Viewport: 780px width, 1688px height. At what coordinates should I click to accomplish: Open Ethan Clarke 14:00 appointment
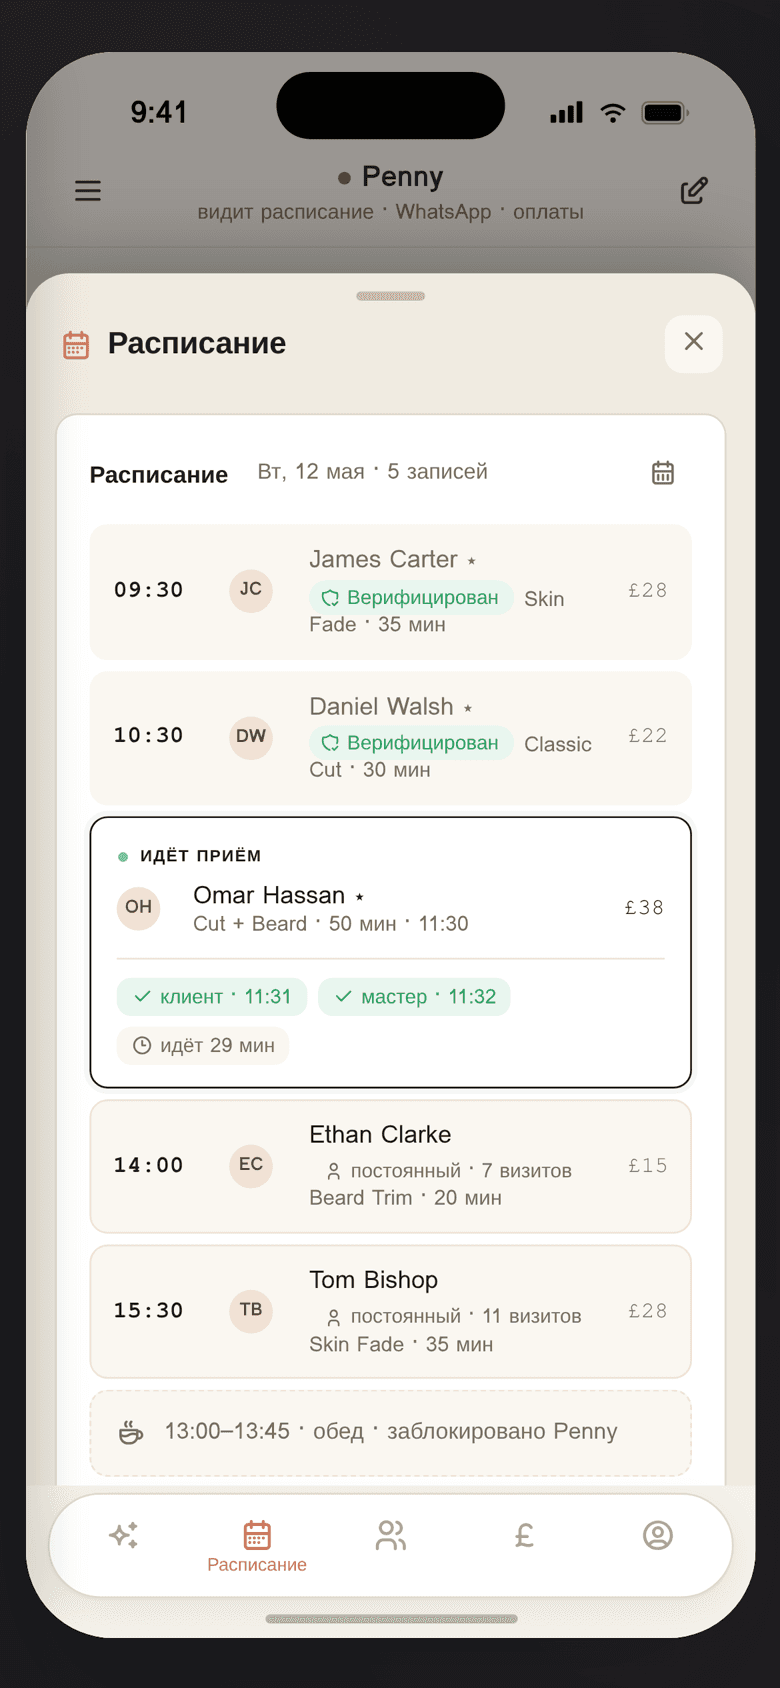pyautogui.click(x=391, y=1166)
